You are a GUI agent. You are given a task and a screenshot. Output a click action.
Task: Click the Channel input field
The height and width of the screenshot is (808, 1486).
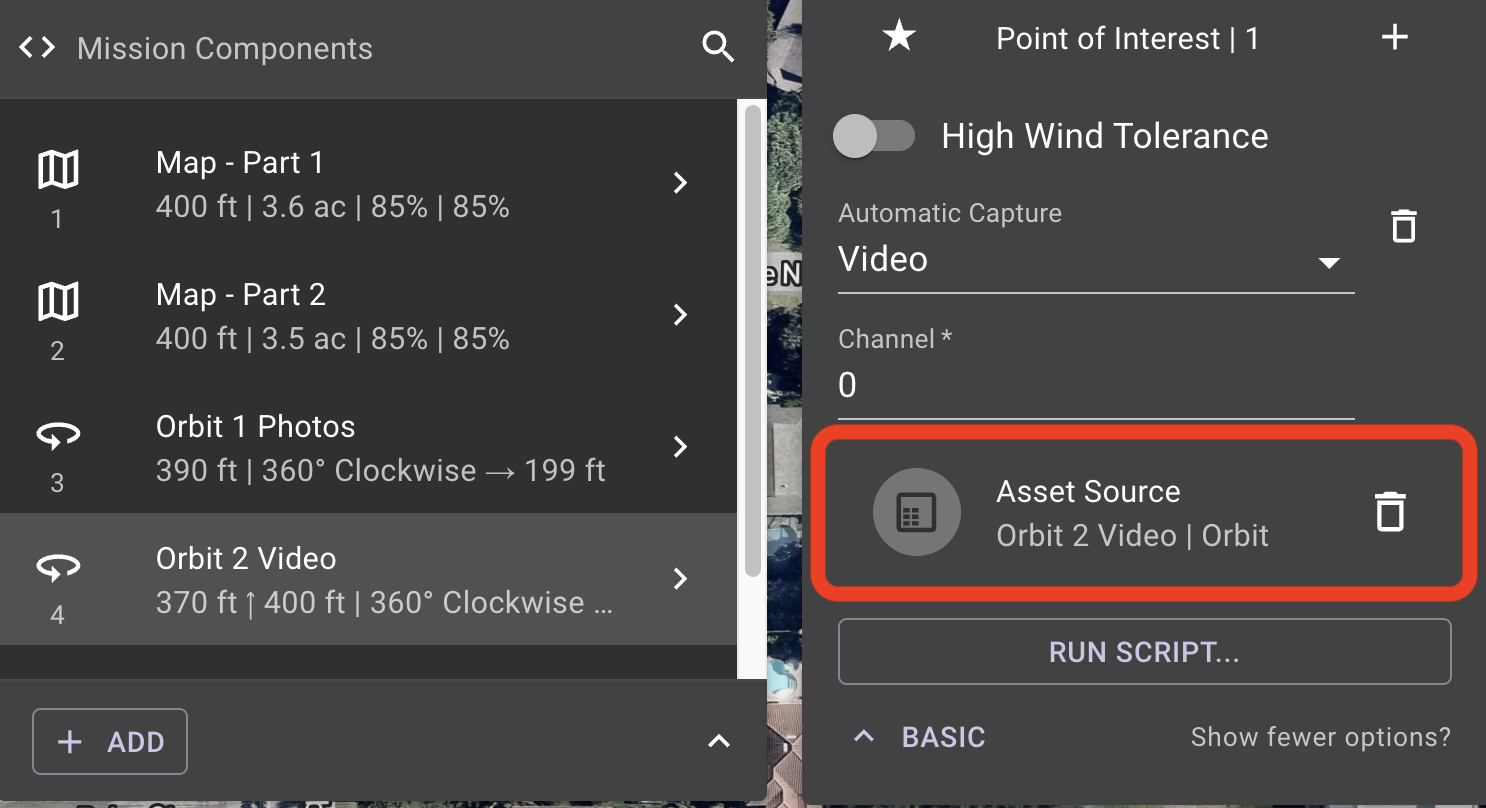tap(1095, 385)
